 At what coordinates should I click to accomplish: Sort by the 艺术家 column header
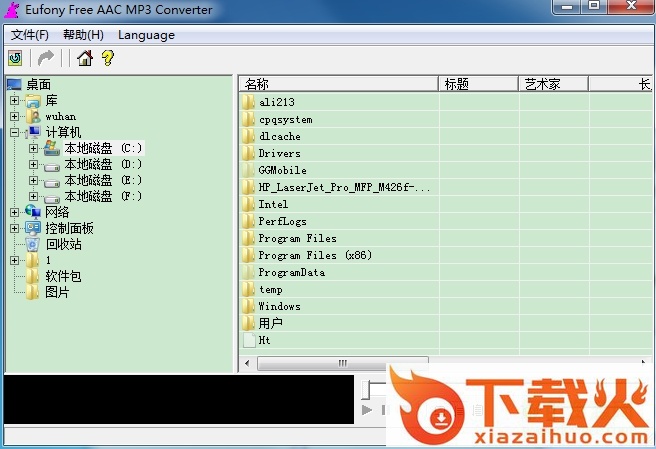coord(554,84)
